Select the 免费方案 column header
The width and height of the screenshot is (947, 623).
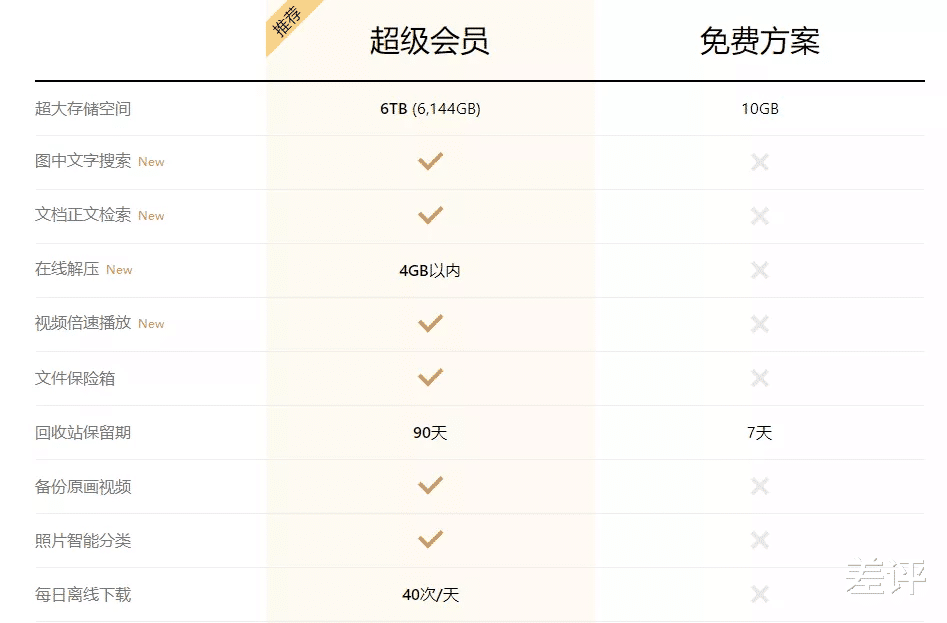click(760, 40)
